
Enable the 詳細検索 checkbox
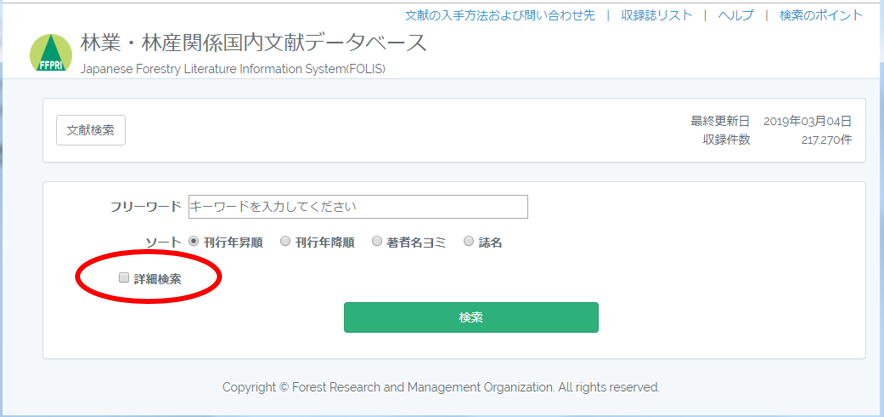pyautogui.click(x=123, y=277)
